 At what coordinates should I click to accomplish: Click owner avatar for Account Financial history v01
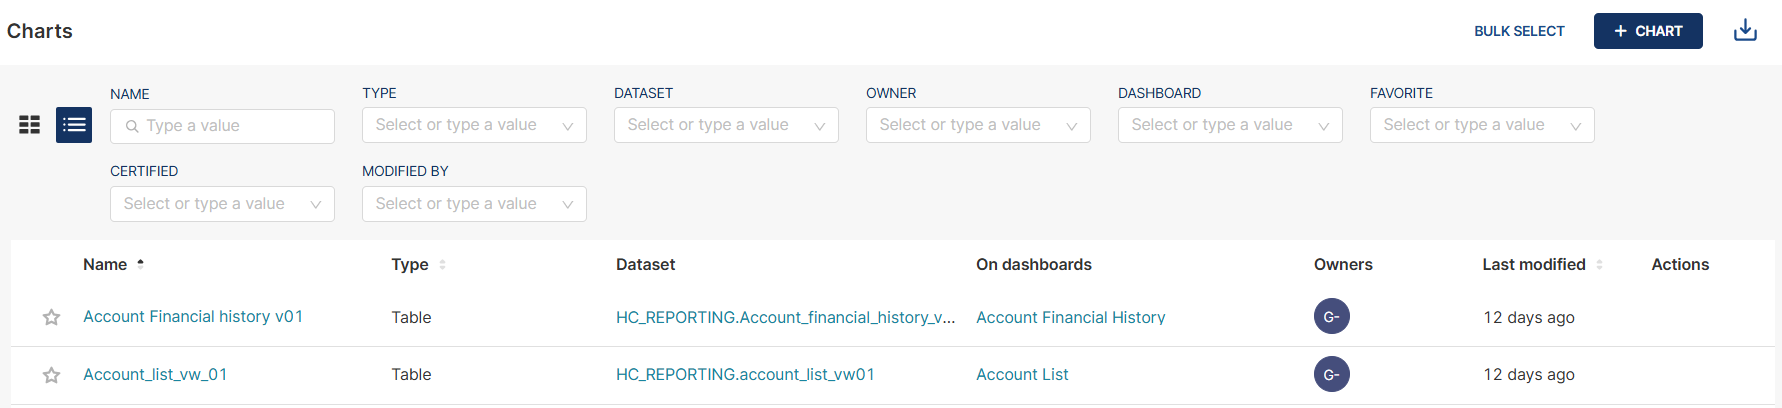click(1332, 317)
